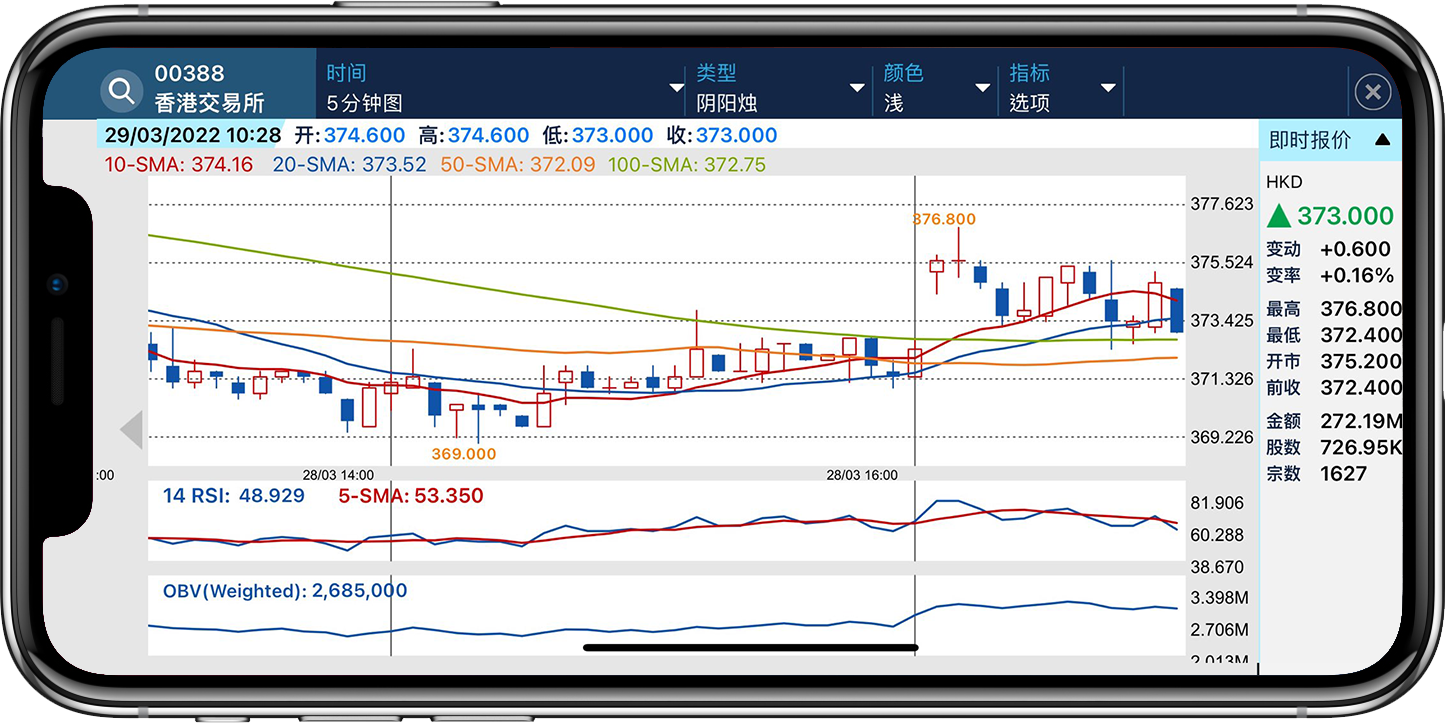The height and width of the screenshot is (723, 1446).
Task: Click the 376.800 high price marker
Action: [943, 219]
